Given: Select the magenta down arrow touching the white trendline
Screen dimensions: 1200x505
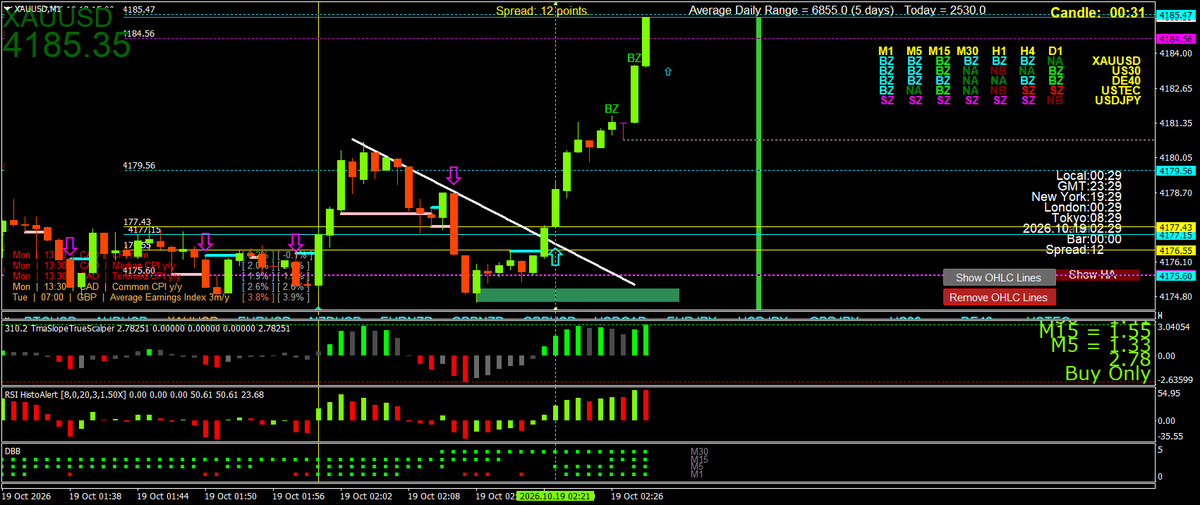Looking at the screenshot, I should point(453,177).
